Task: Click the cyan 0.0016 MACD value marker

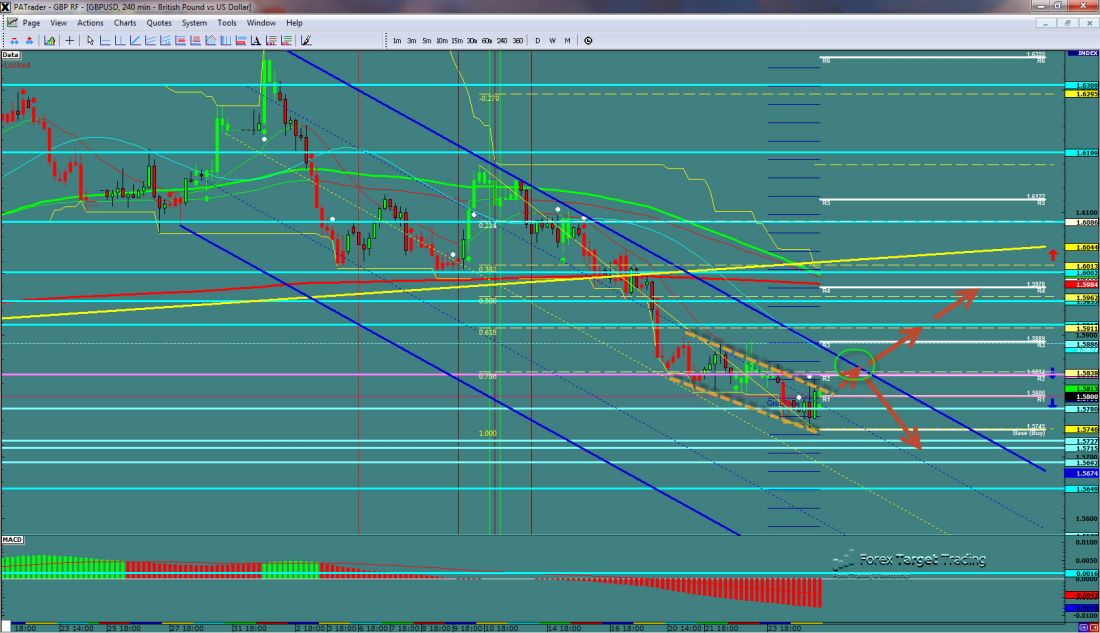Action: coord(1082,574)
